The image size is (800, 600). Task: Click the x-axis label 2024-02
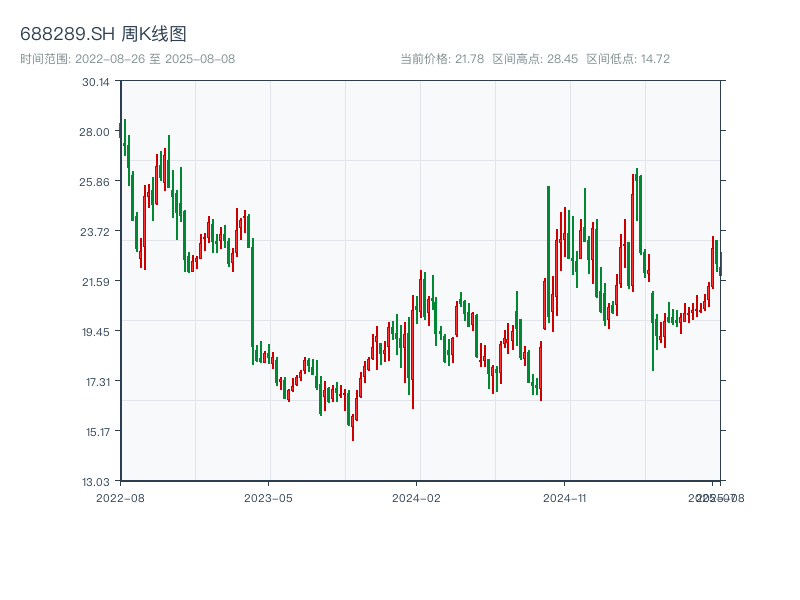(x=416, y=498)
